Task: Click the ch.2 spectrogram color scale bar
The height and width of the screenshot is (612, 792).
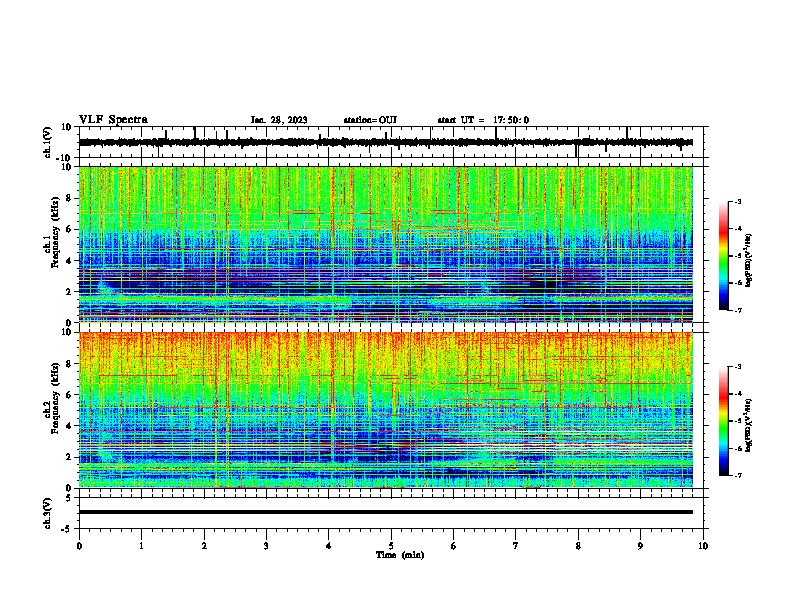Action: point(724,421)
